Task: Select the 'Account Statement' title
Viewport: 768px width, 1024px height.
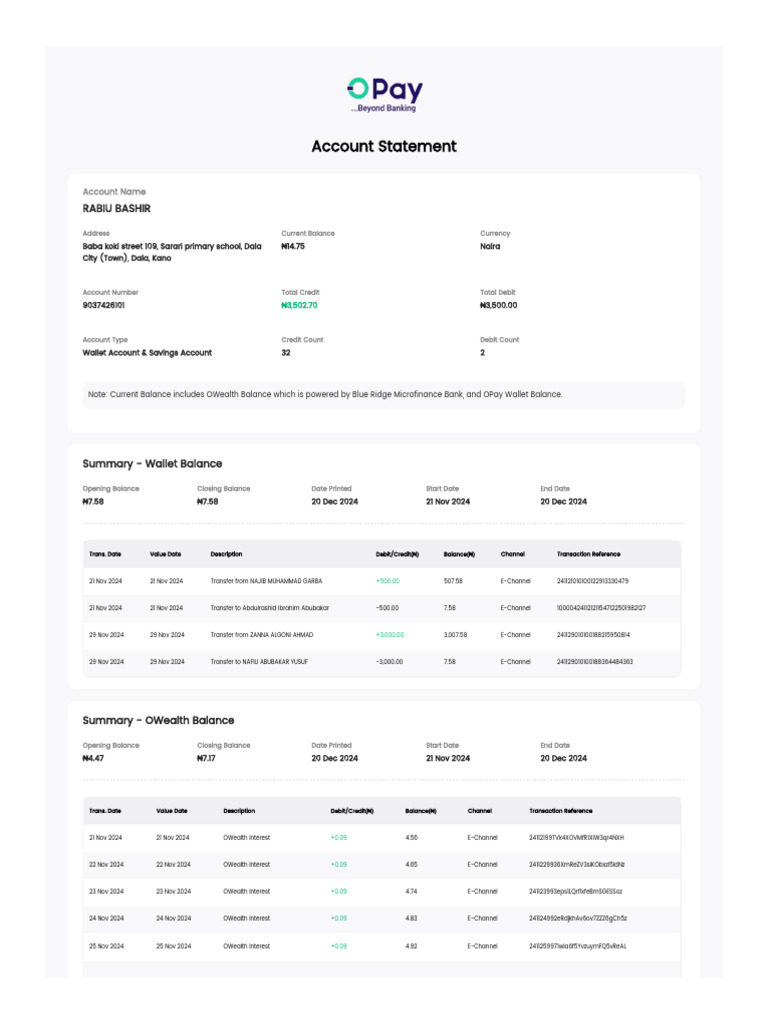Action: [x=384, y=146]
